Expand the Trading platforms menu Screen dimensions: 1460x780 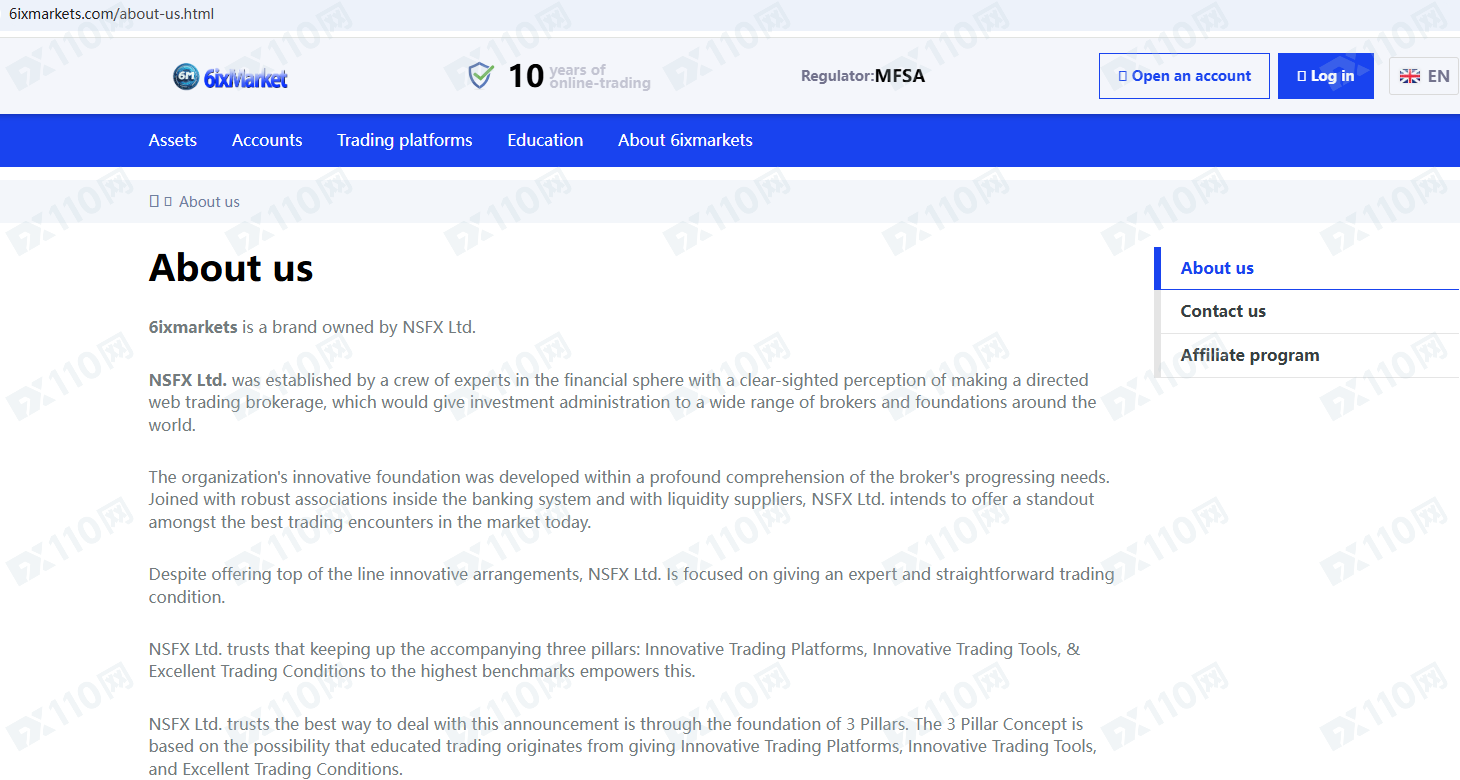(404, 140)
